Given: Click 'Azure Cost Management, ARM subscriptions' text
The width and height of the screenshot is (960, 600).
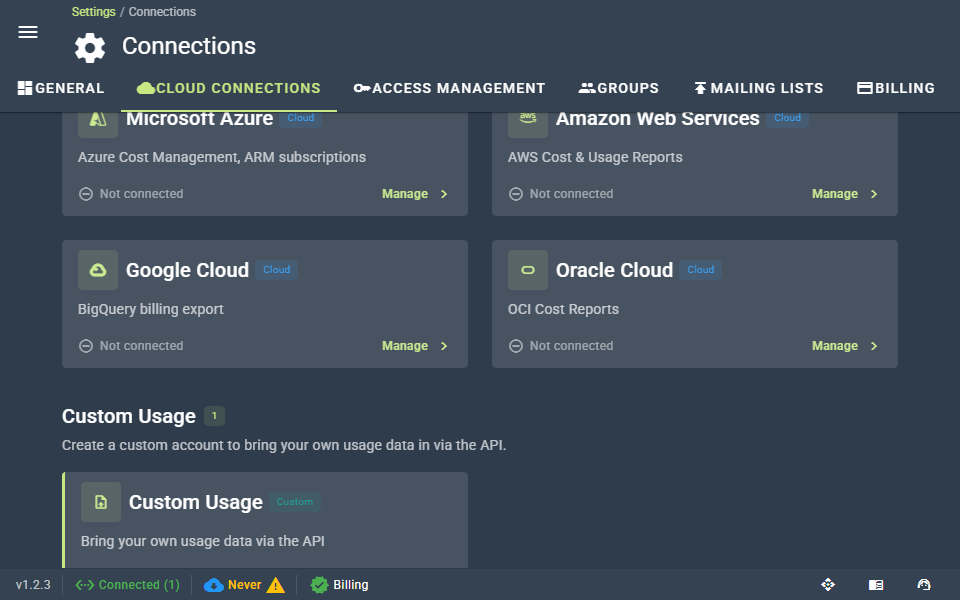Looking at the screenshot, I should [222, 157].
